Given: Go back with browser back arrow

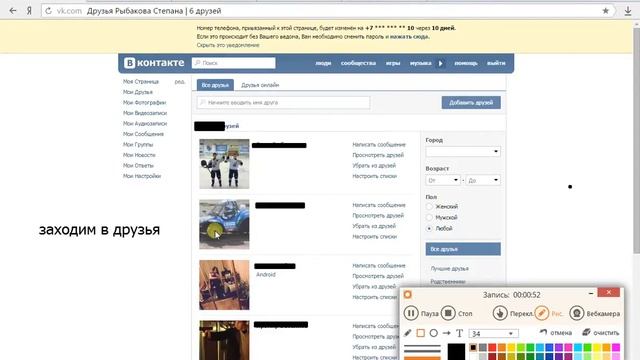Looking at the screenshot, I should click(x=13, y=11).
